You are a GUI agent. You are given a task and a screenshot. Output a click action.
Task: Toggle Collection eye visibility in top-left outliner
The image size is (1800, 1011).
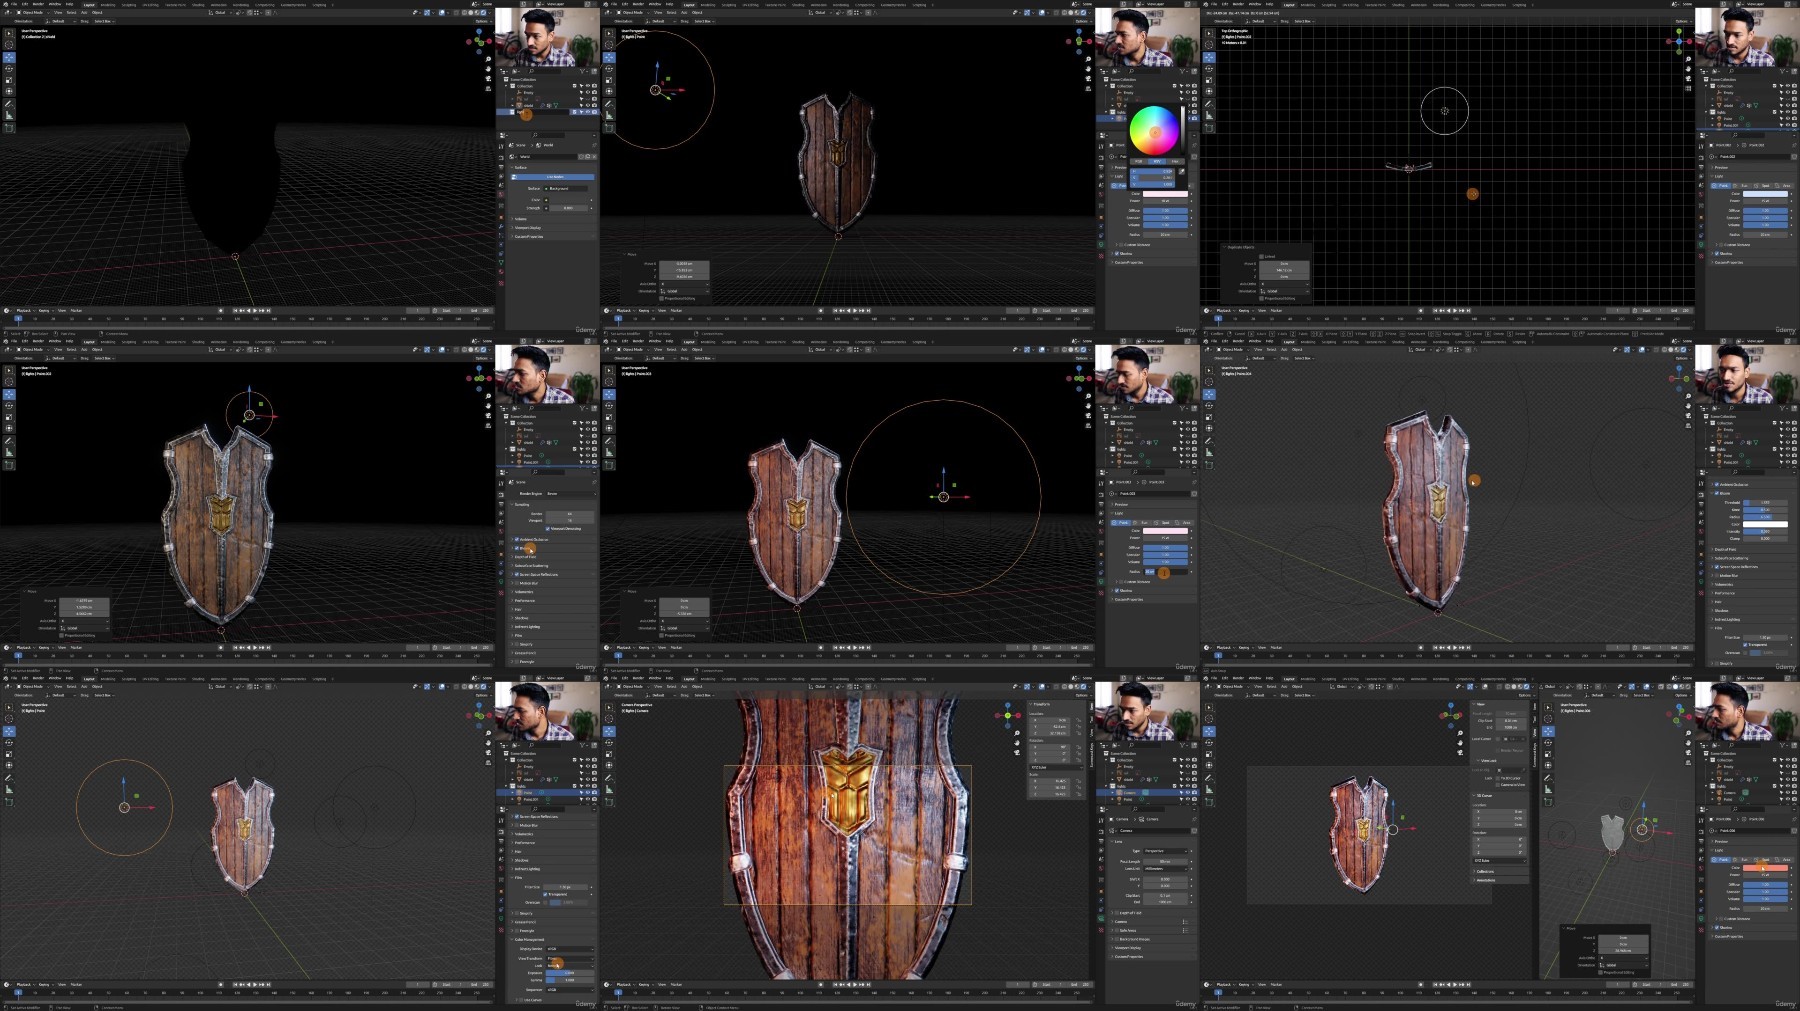coord(588,86)
